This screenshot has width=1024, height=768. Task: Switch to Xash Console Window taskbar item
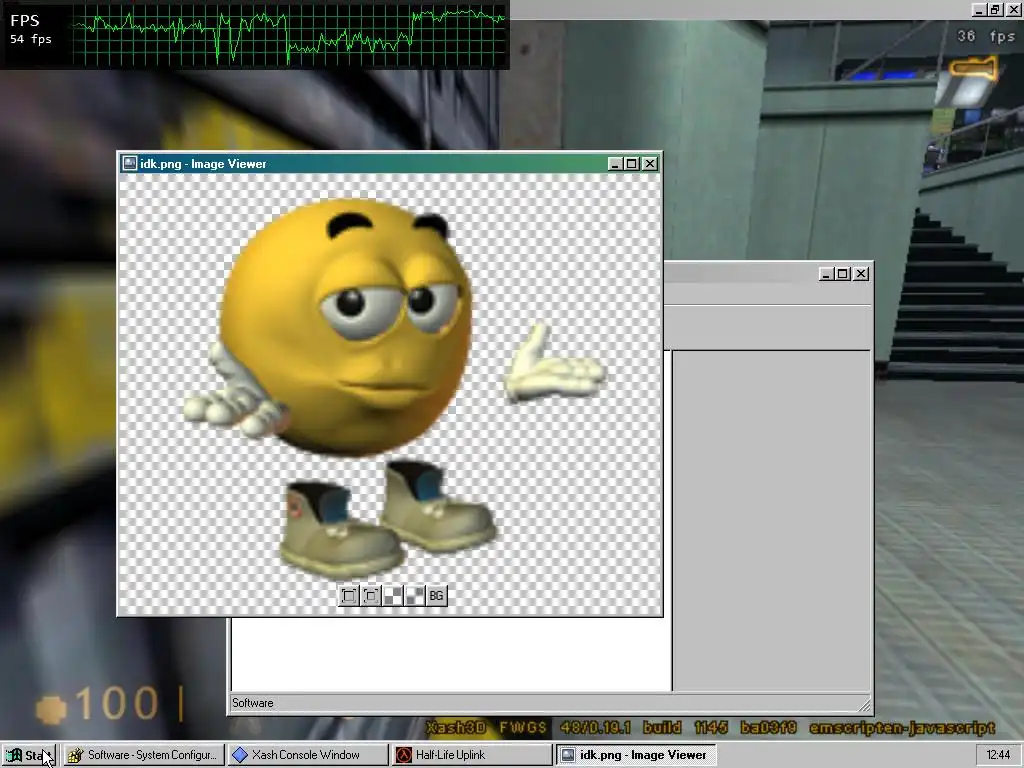(x=308, y=755)
